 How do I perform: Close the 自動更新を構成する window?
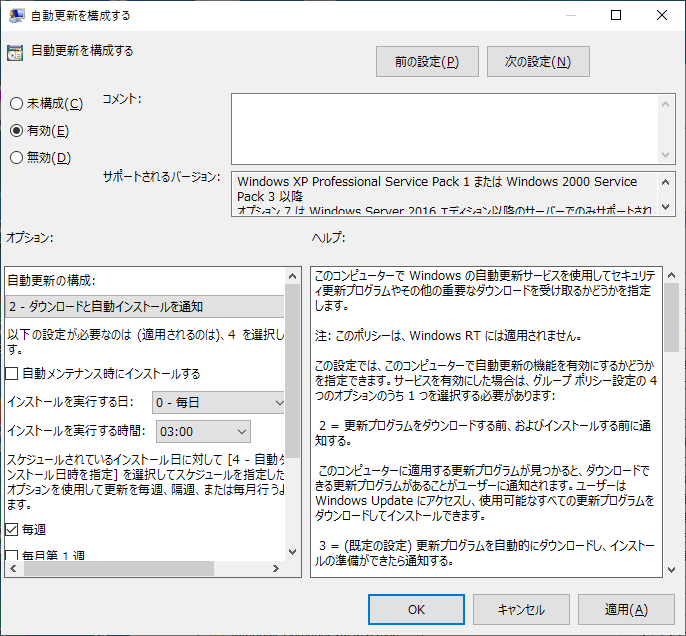(x=662, y=15)
